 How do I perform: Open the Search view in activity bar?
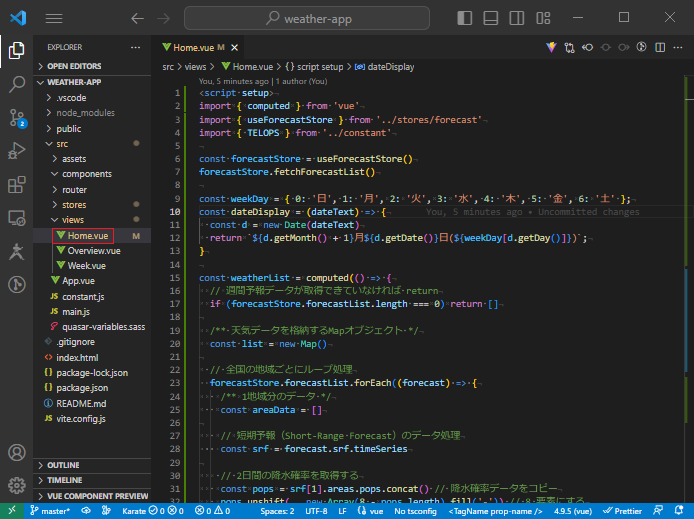pos(16,84)
